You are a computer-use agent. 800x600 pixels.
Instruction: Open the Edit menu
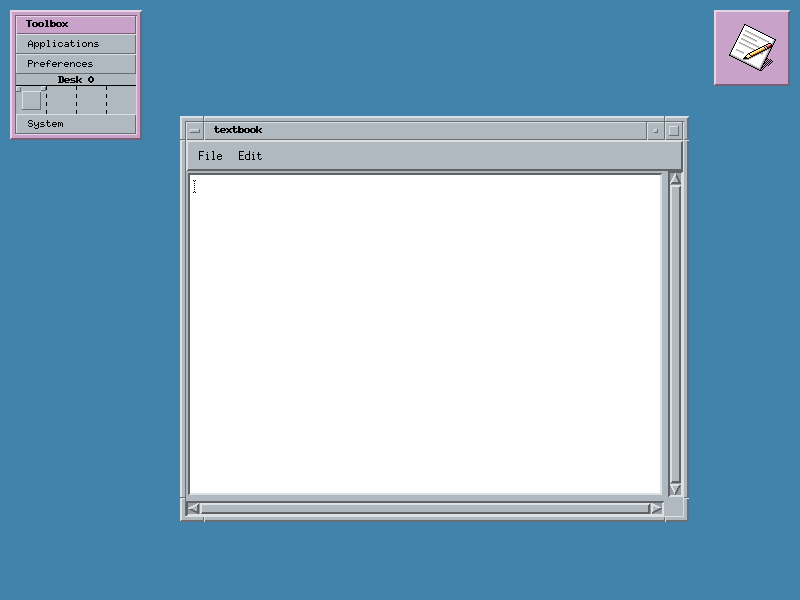coord(250,156)
